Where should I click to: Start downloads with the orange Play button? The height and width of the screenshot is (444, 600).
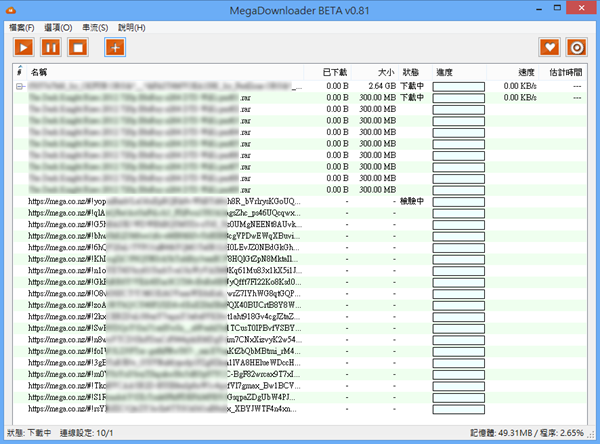(x=24, y=47)
